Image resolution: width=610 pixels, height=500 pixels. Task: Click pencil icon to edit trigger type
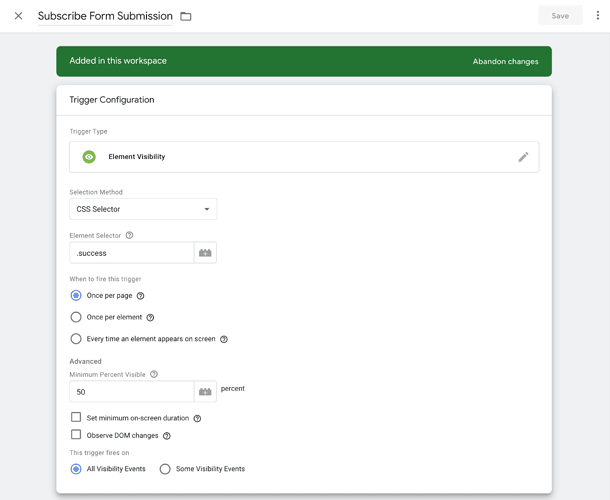(x=523, y=157)
